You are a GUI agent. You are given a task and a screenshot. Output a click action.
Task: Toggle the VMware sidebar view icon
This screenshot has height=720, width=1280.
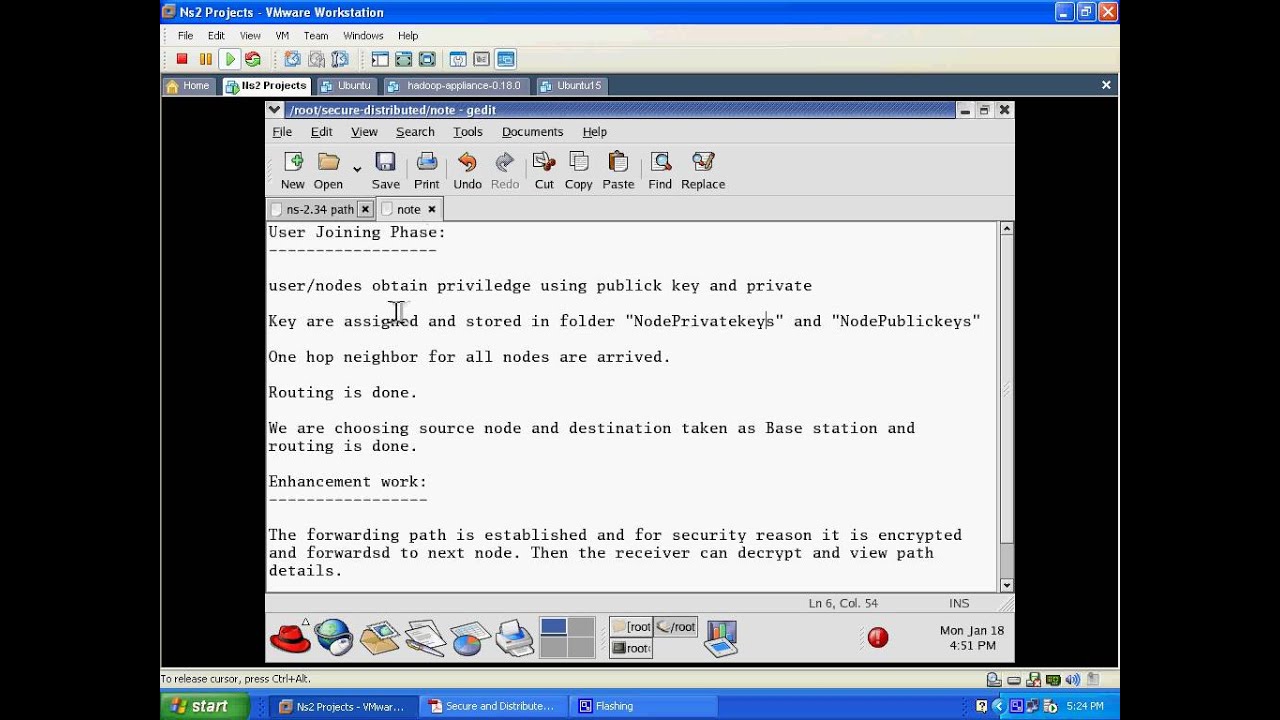pos(380,59)
